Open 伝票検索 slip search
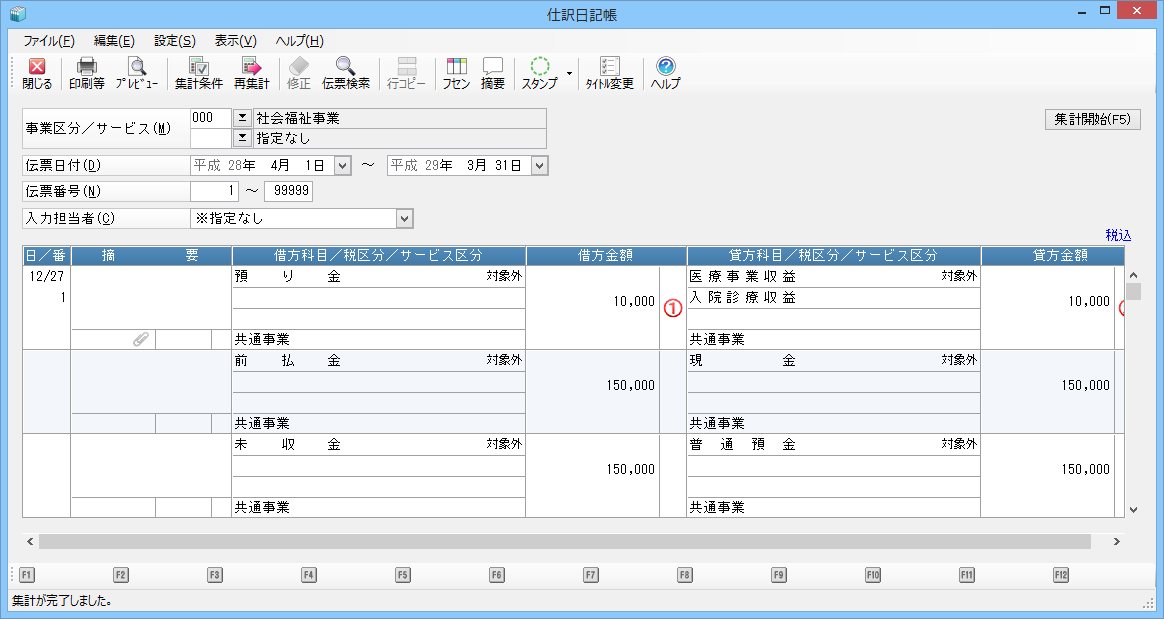Image resolution: width=1164 pixels, height=619 pixels. pyautogui.click(x=346, y=74)
